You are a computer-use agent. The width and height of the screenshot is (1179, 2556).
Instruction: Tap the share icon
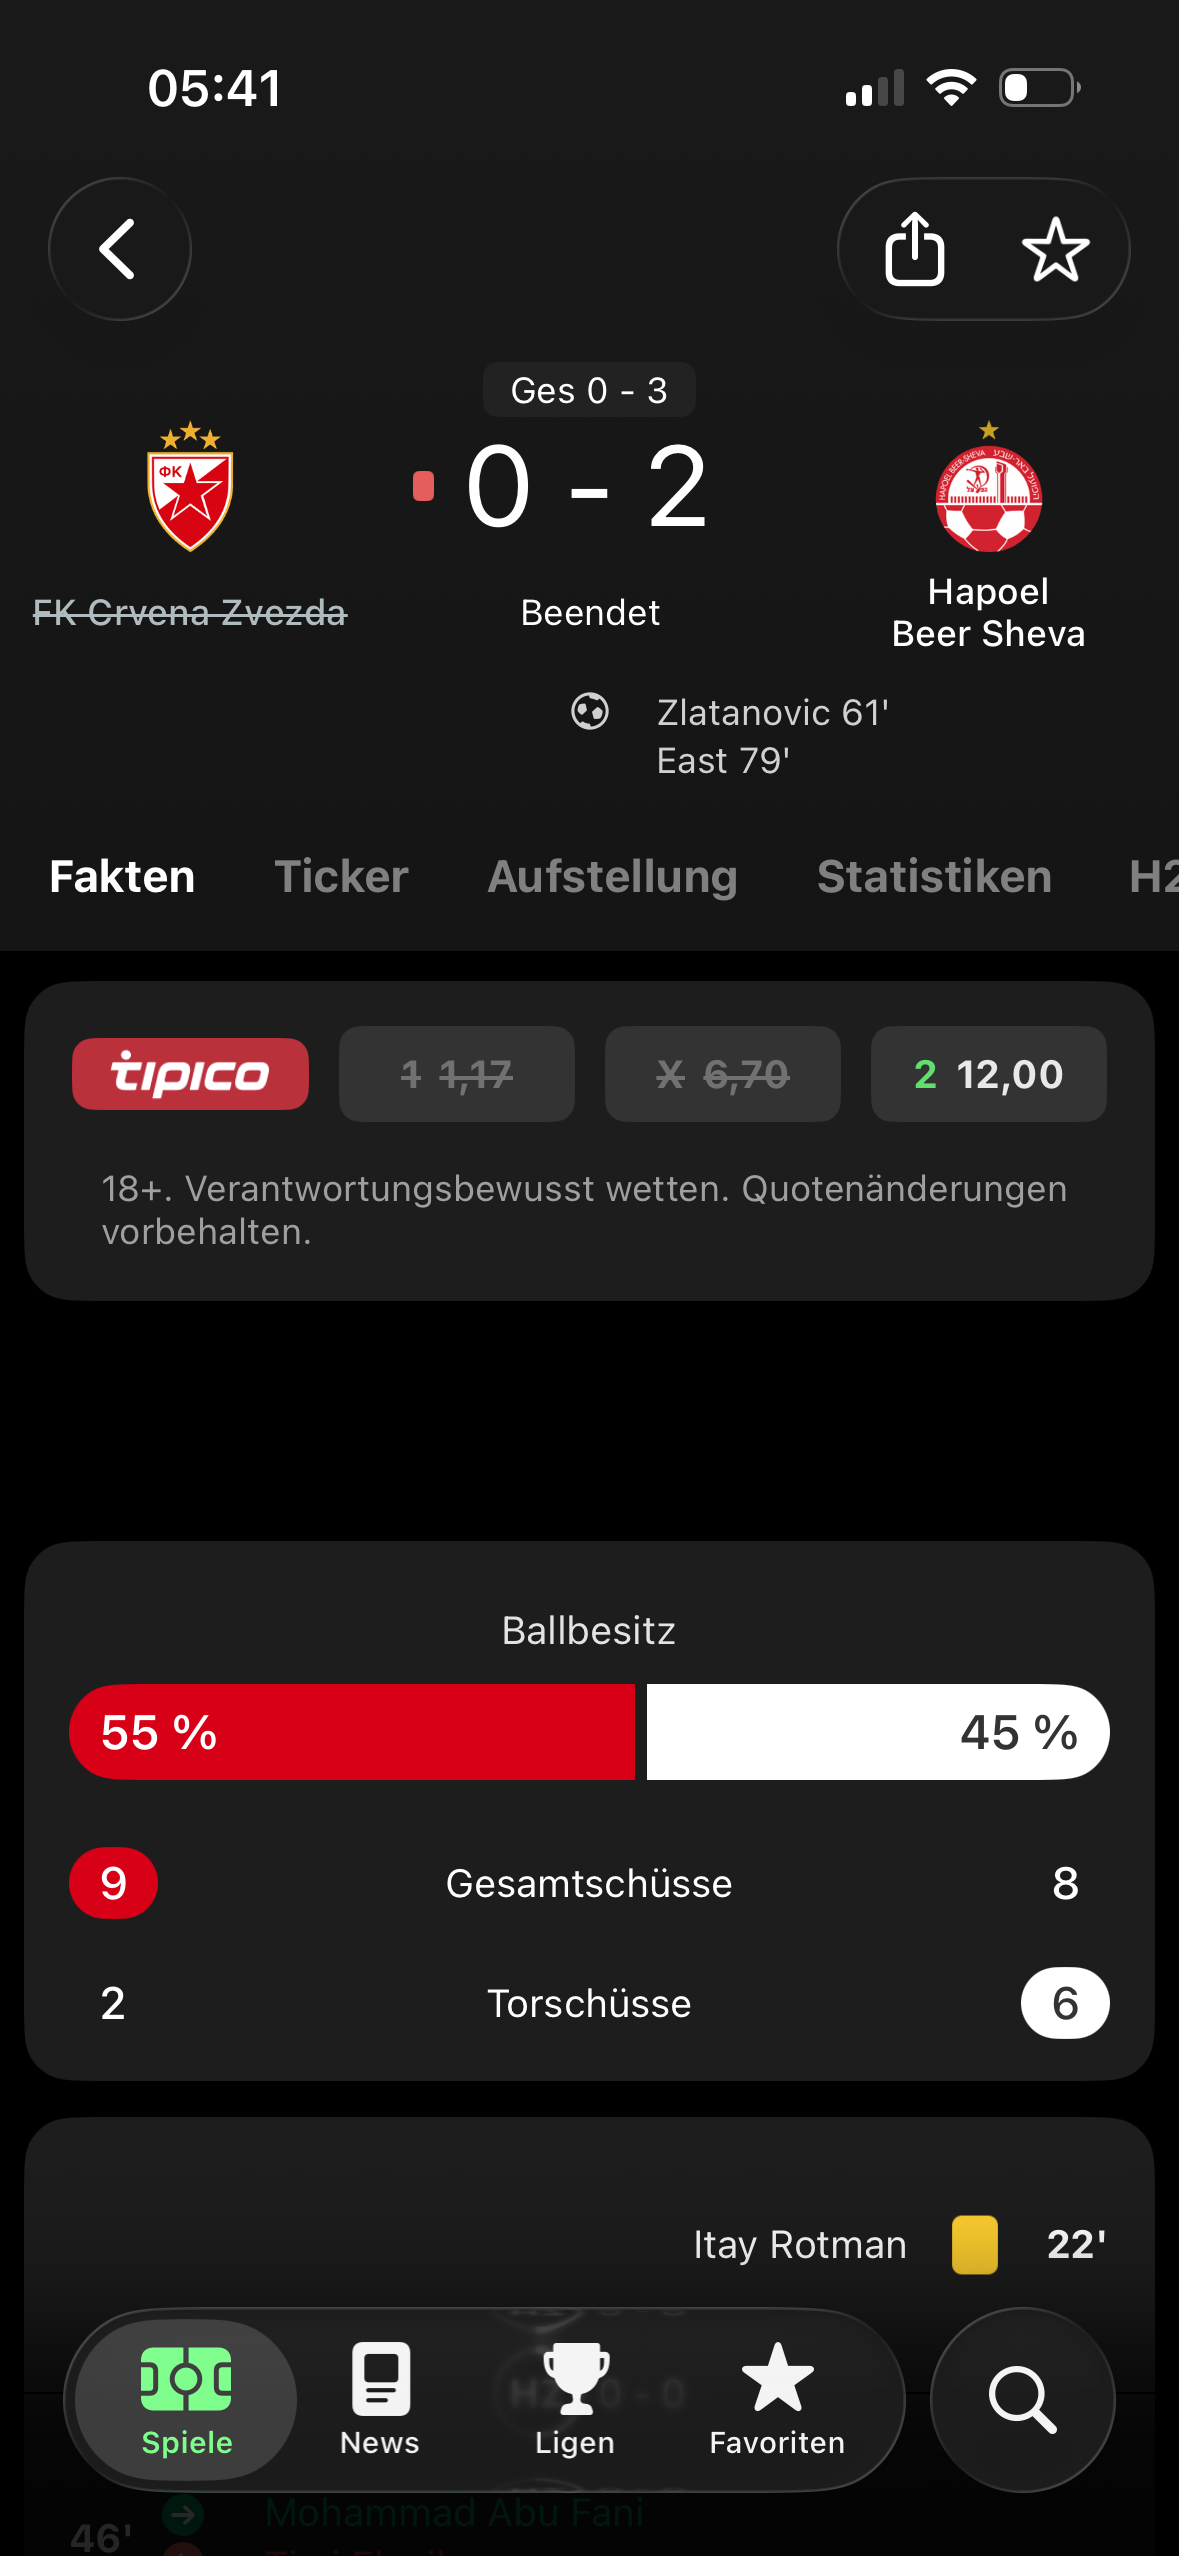(914, 249)
